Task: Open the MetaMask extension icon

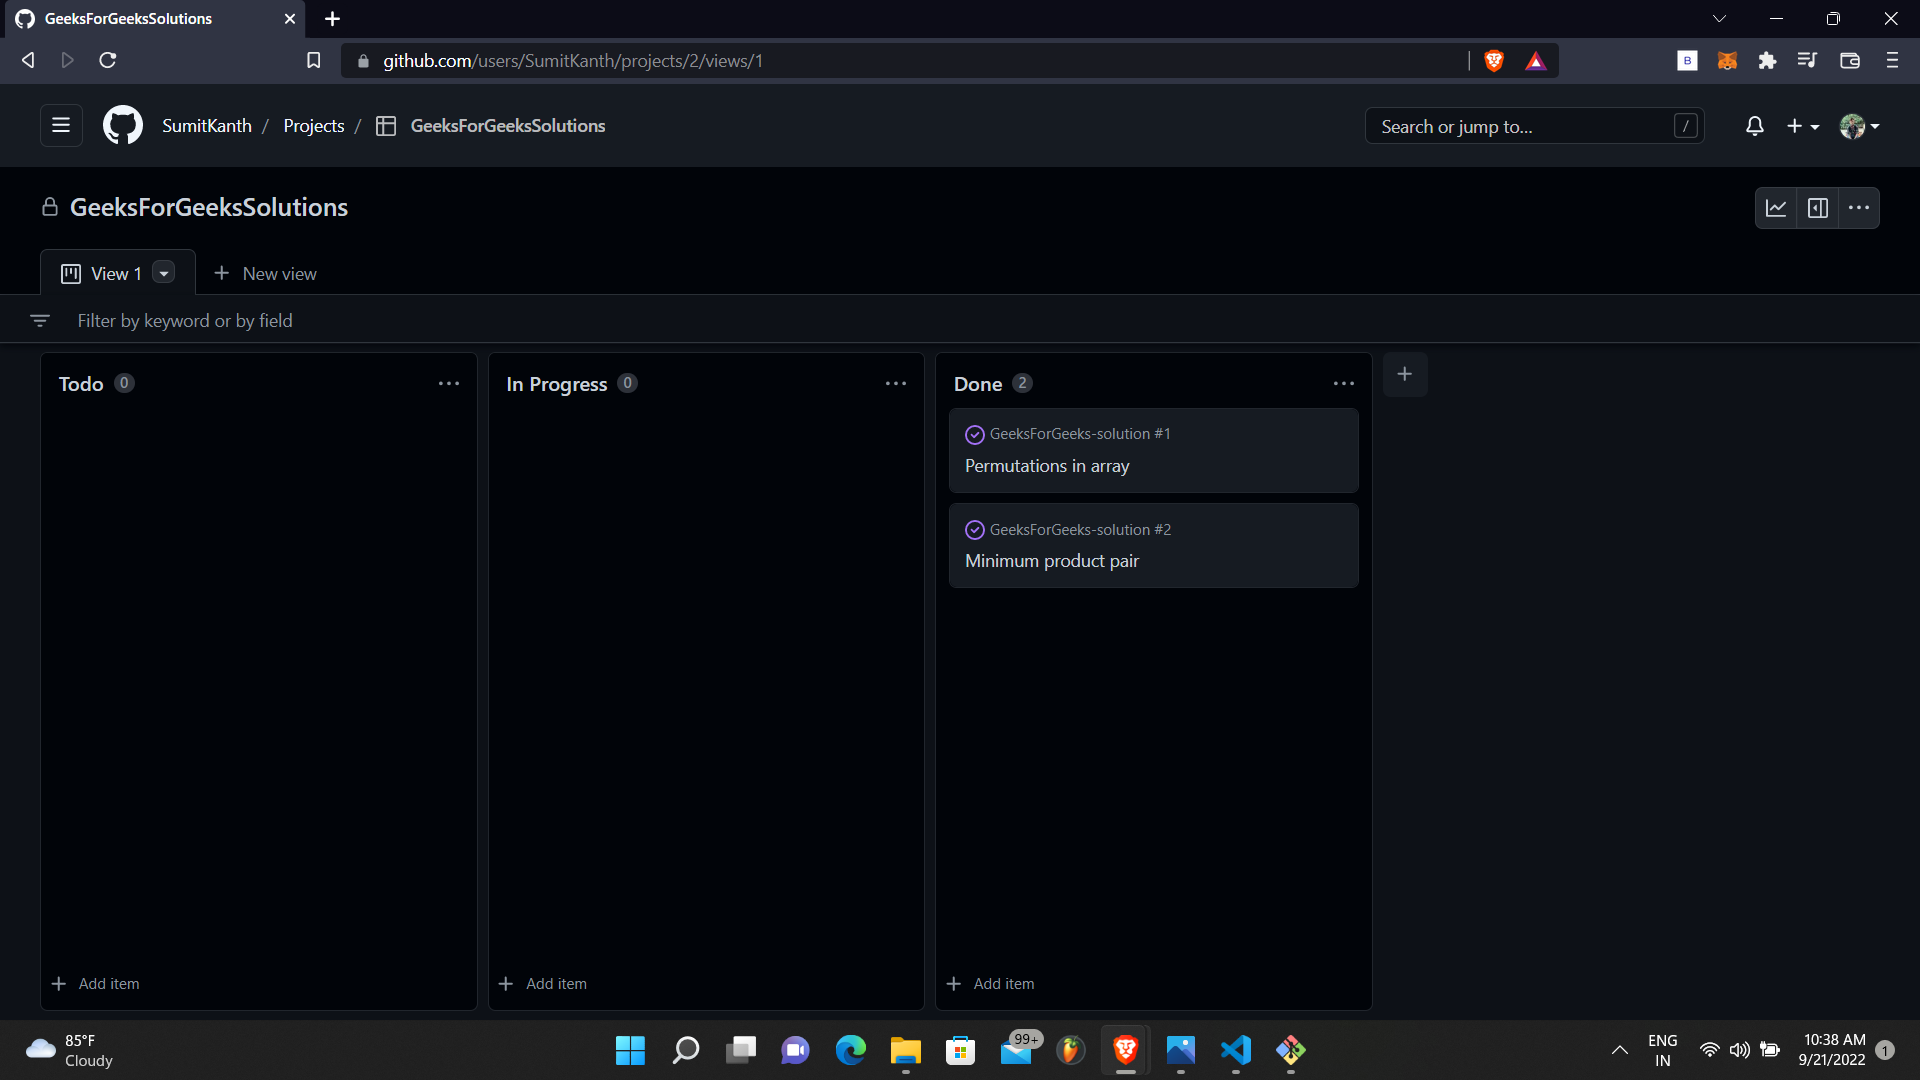Action: click(x=1728, y=60)
